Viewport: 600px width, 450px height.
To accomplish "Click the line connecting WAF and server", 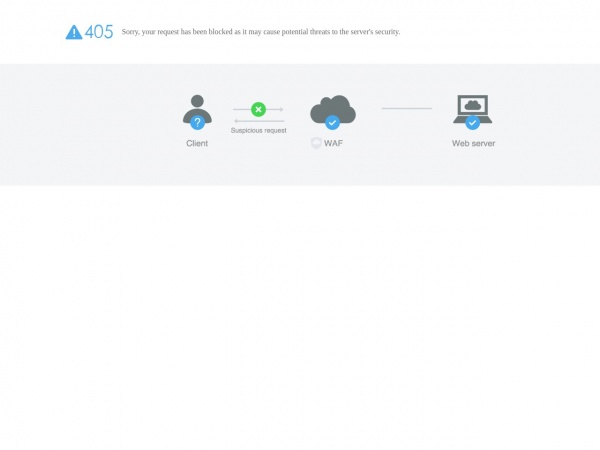I will [407, 109].
